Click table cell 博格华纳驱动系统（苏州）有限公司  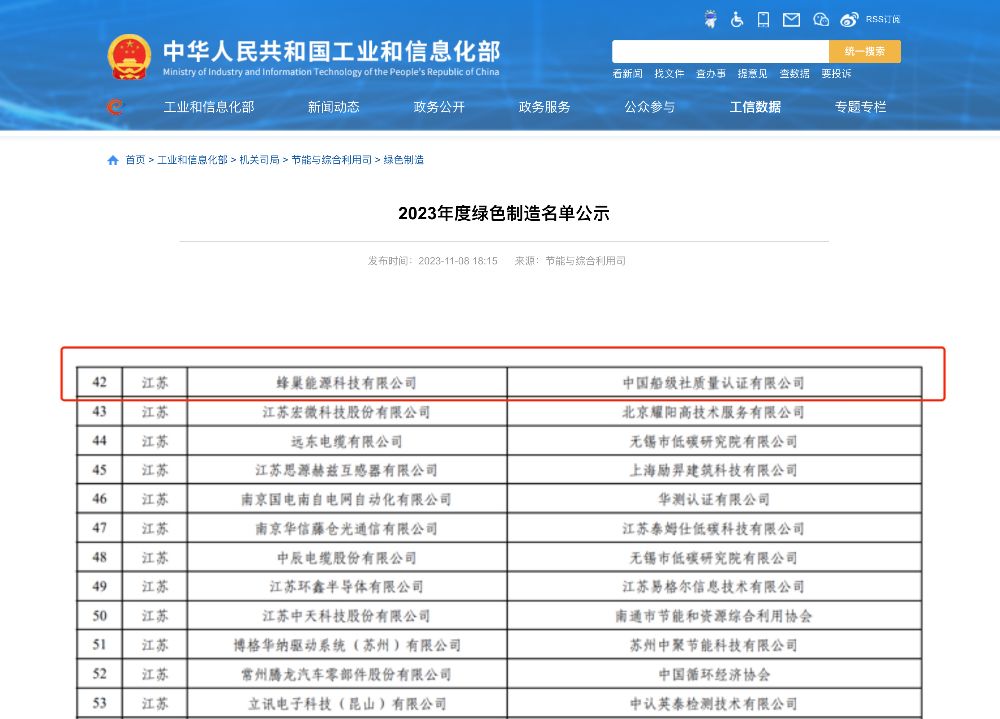tap(347, 646)
